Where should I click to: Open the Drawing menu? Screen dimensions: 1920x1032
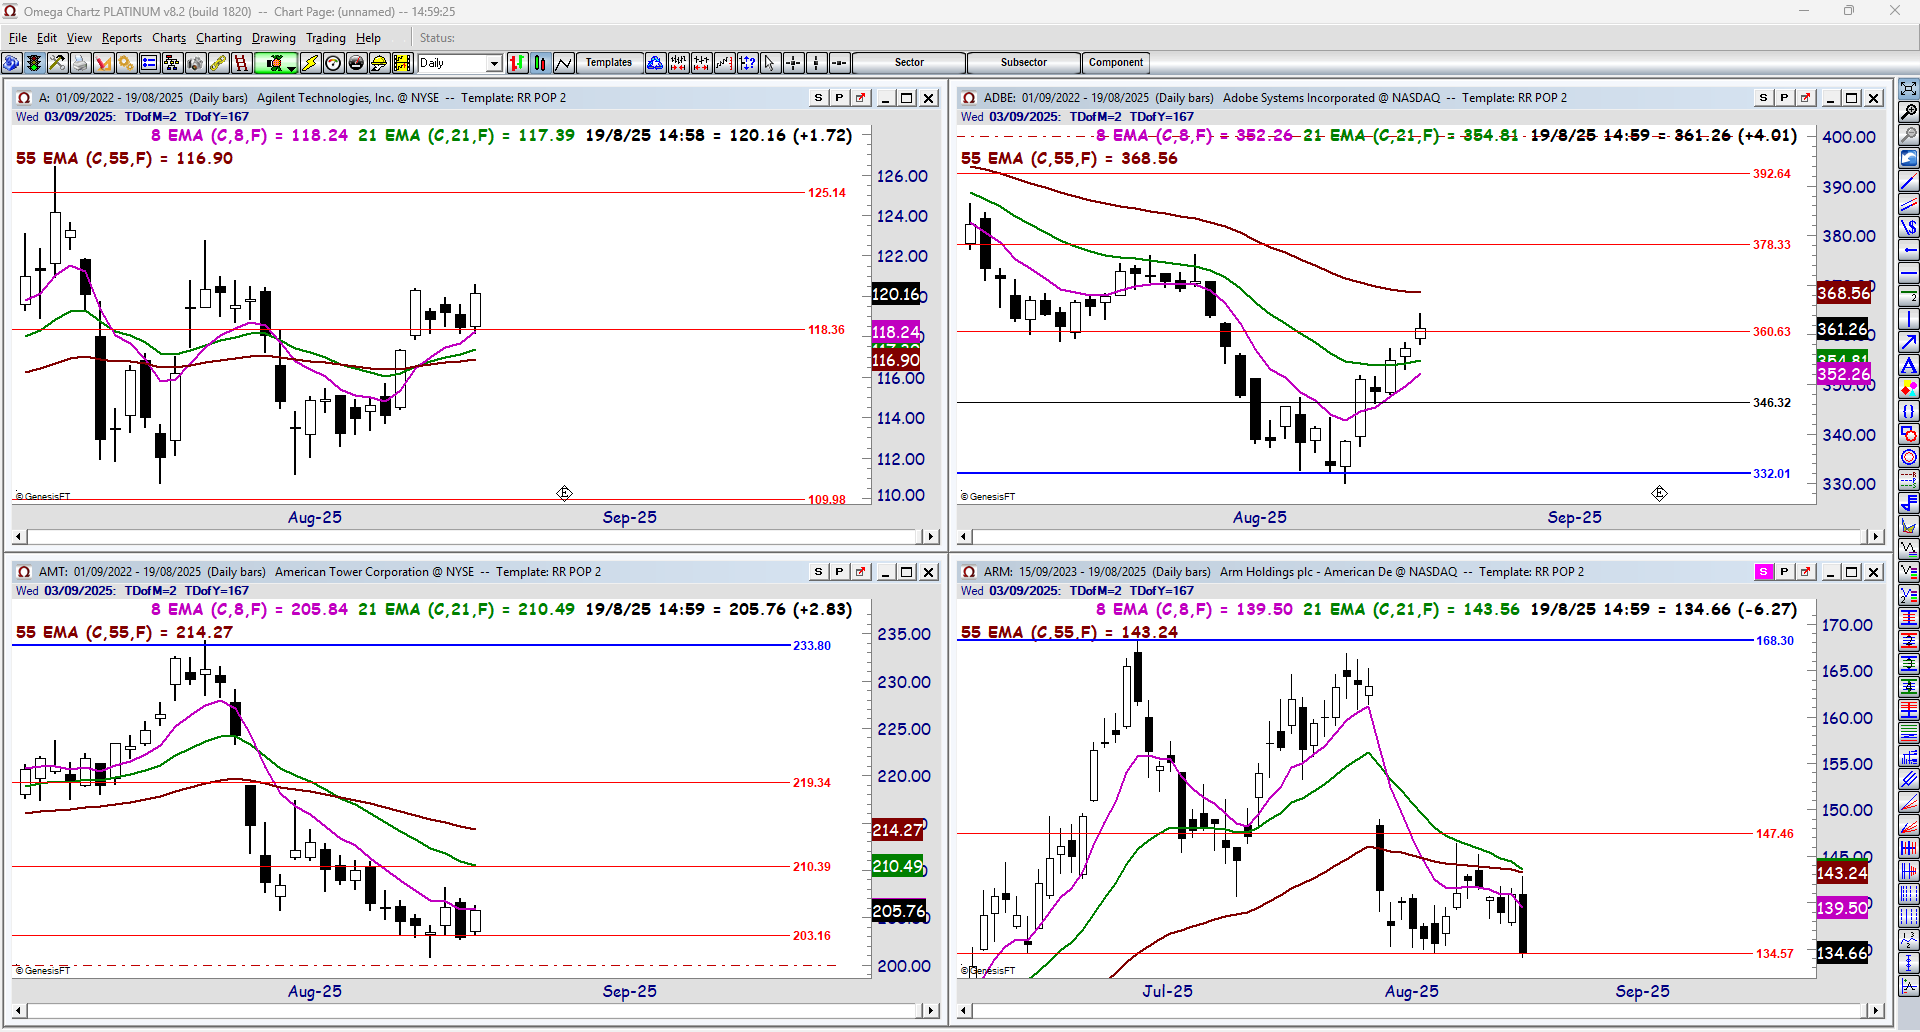(x=274, y=38)
